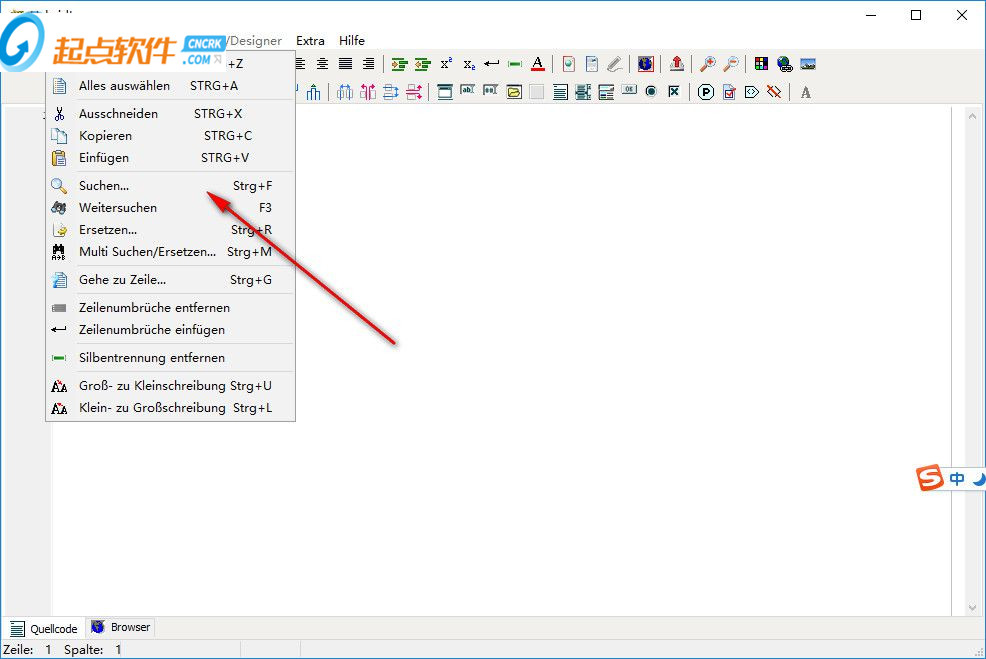Click the multi-line textarea form icon
The width and height of the screenshot is (986, 659).
click(560, 92)
